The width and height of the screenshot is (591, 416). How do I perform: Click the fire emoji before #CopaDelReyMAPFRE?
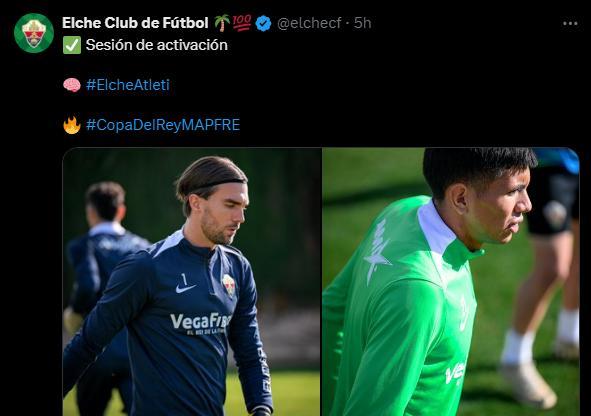click(72, 125)
